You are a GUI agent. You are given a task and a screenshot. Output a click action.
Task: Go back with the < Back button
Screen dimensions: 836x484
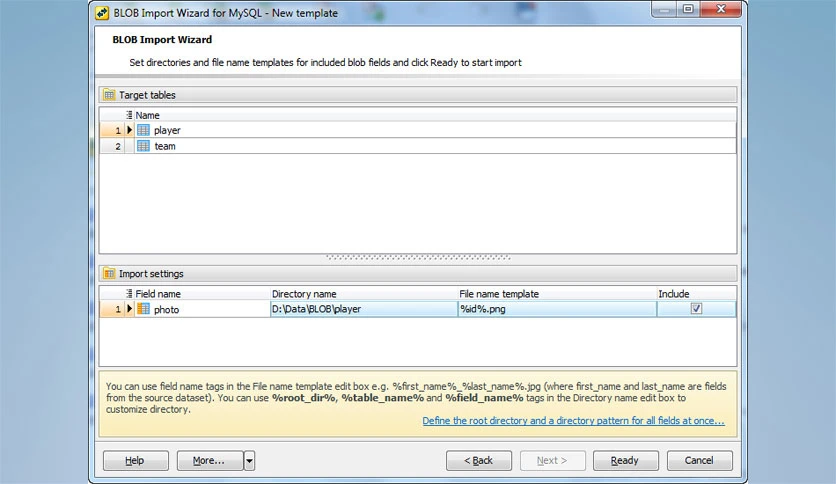pyautogui.click(x=479, y=461)
